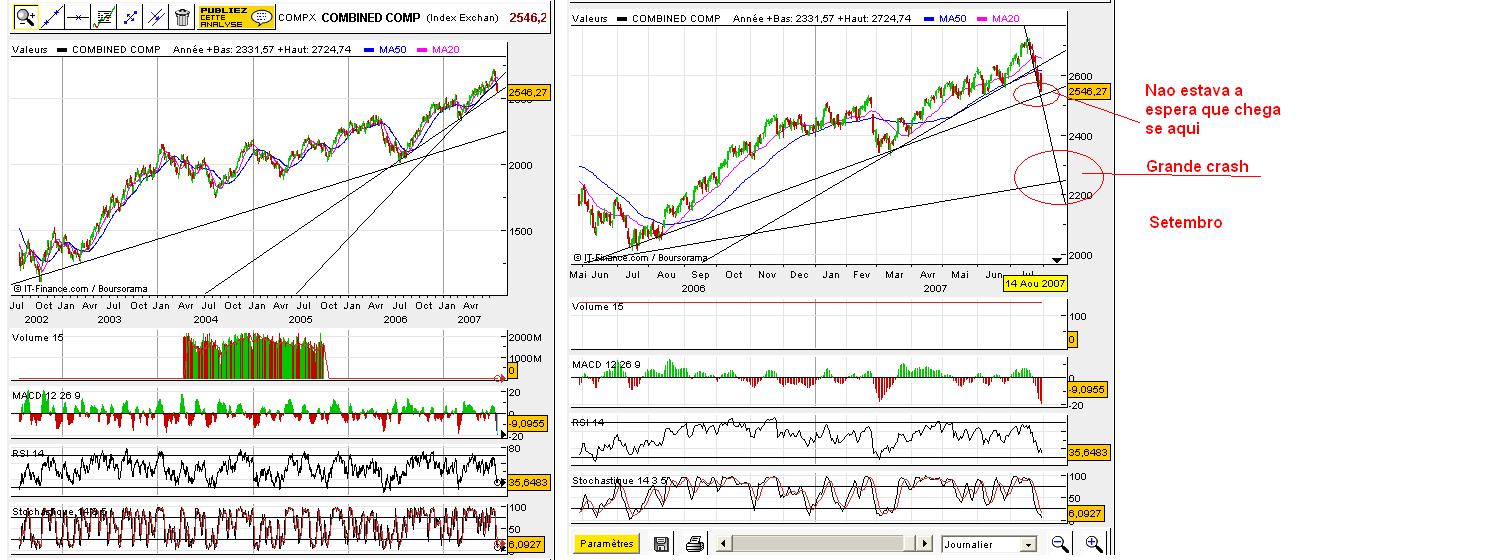
Task: Select the dotted segment line tool
Action: coord(130,16)
